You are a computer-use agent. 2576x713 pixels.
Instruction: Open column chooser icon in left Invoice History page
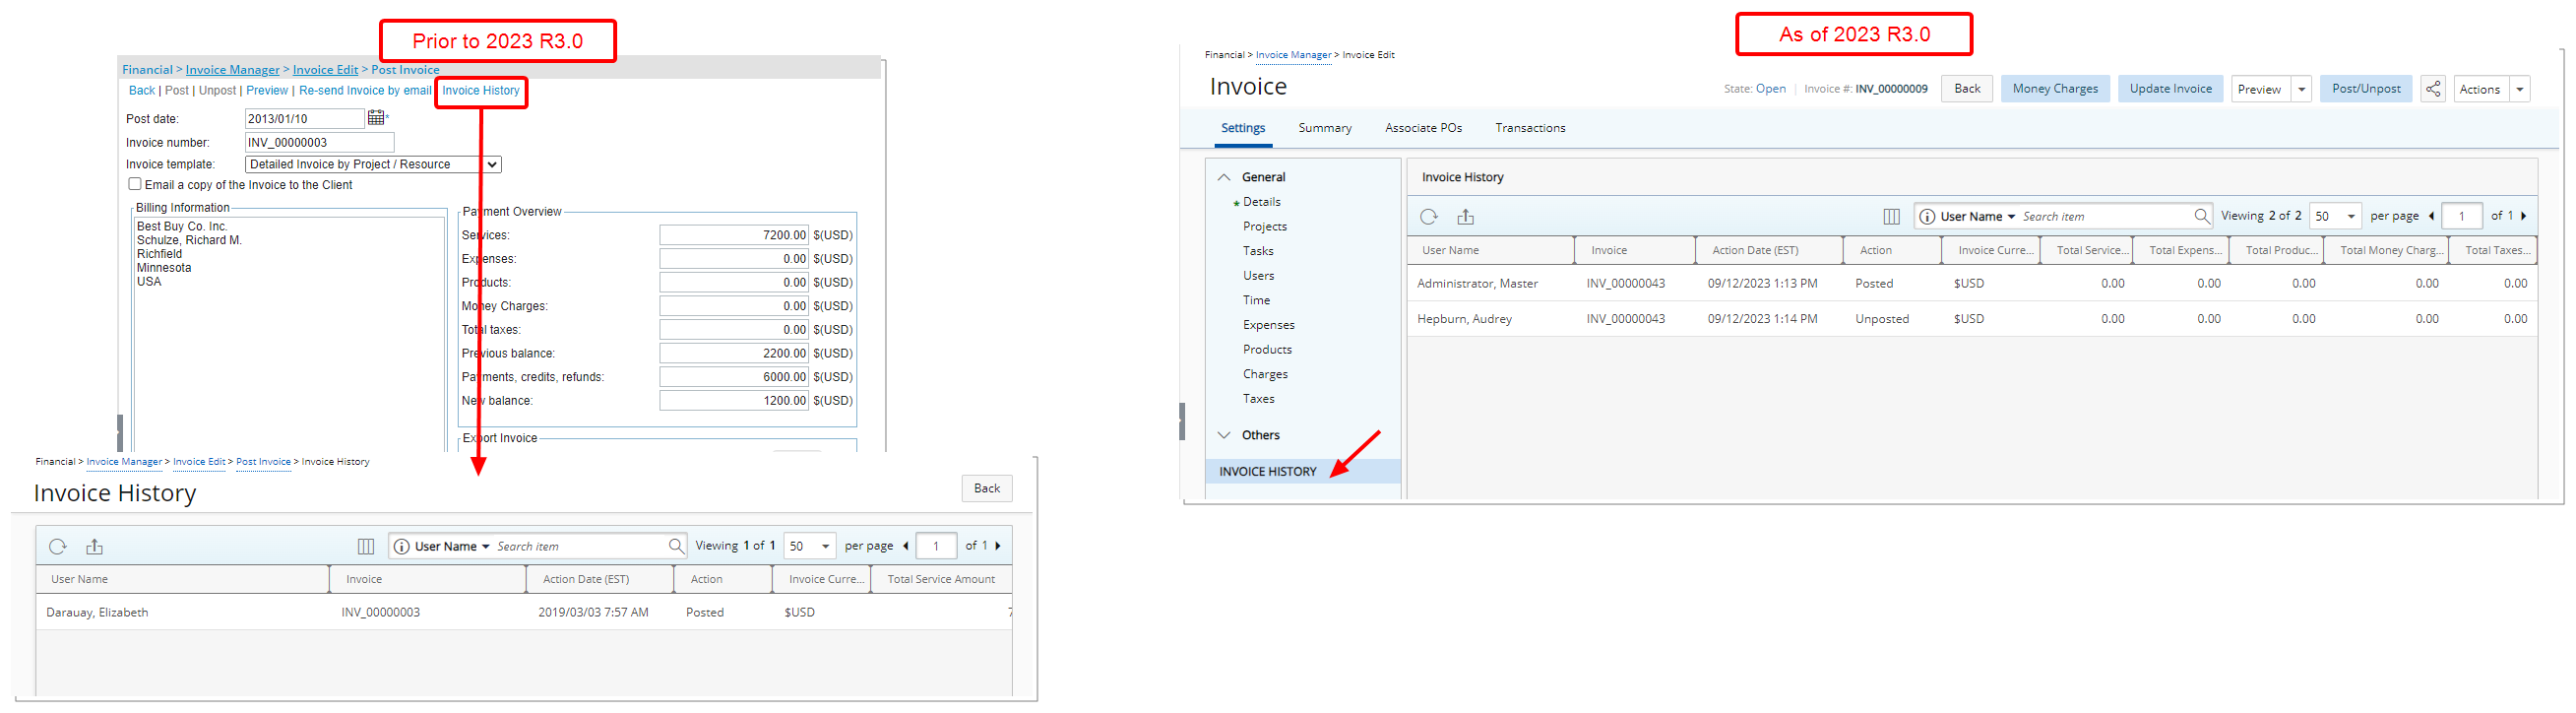click(366, 546)
